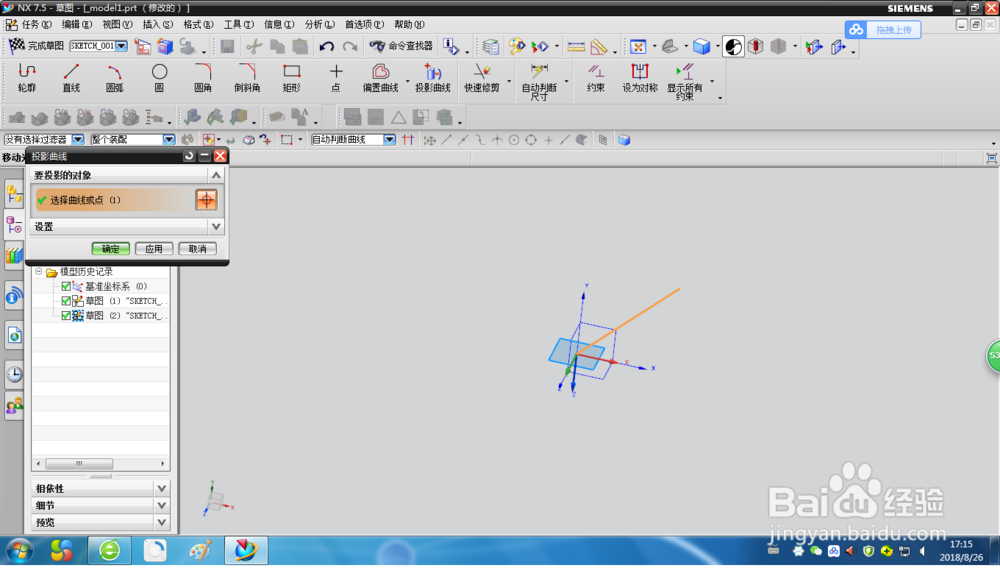Select the 圆角 fillet tool
This screenshot has height=568, width=1000.
(x=203, y=78)
